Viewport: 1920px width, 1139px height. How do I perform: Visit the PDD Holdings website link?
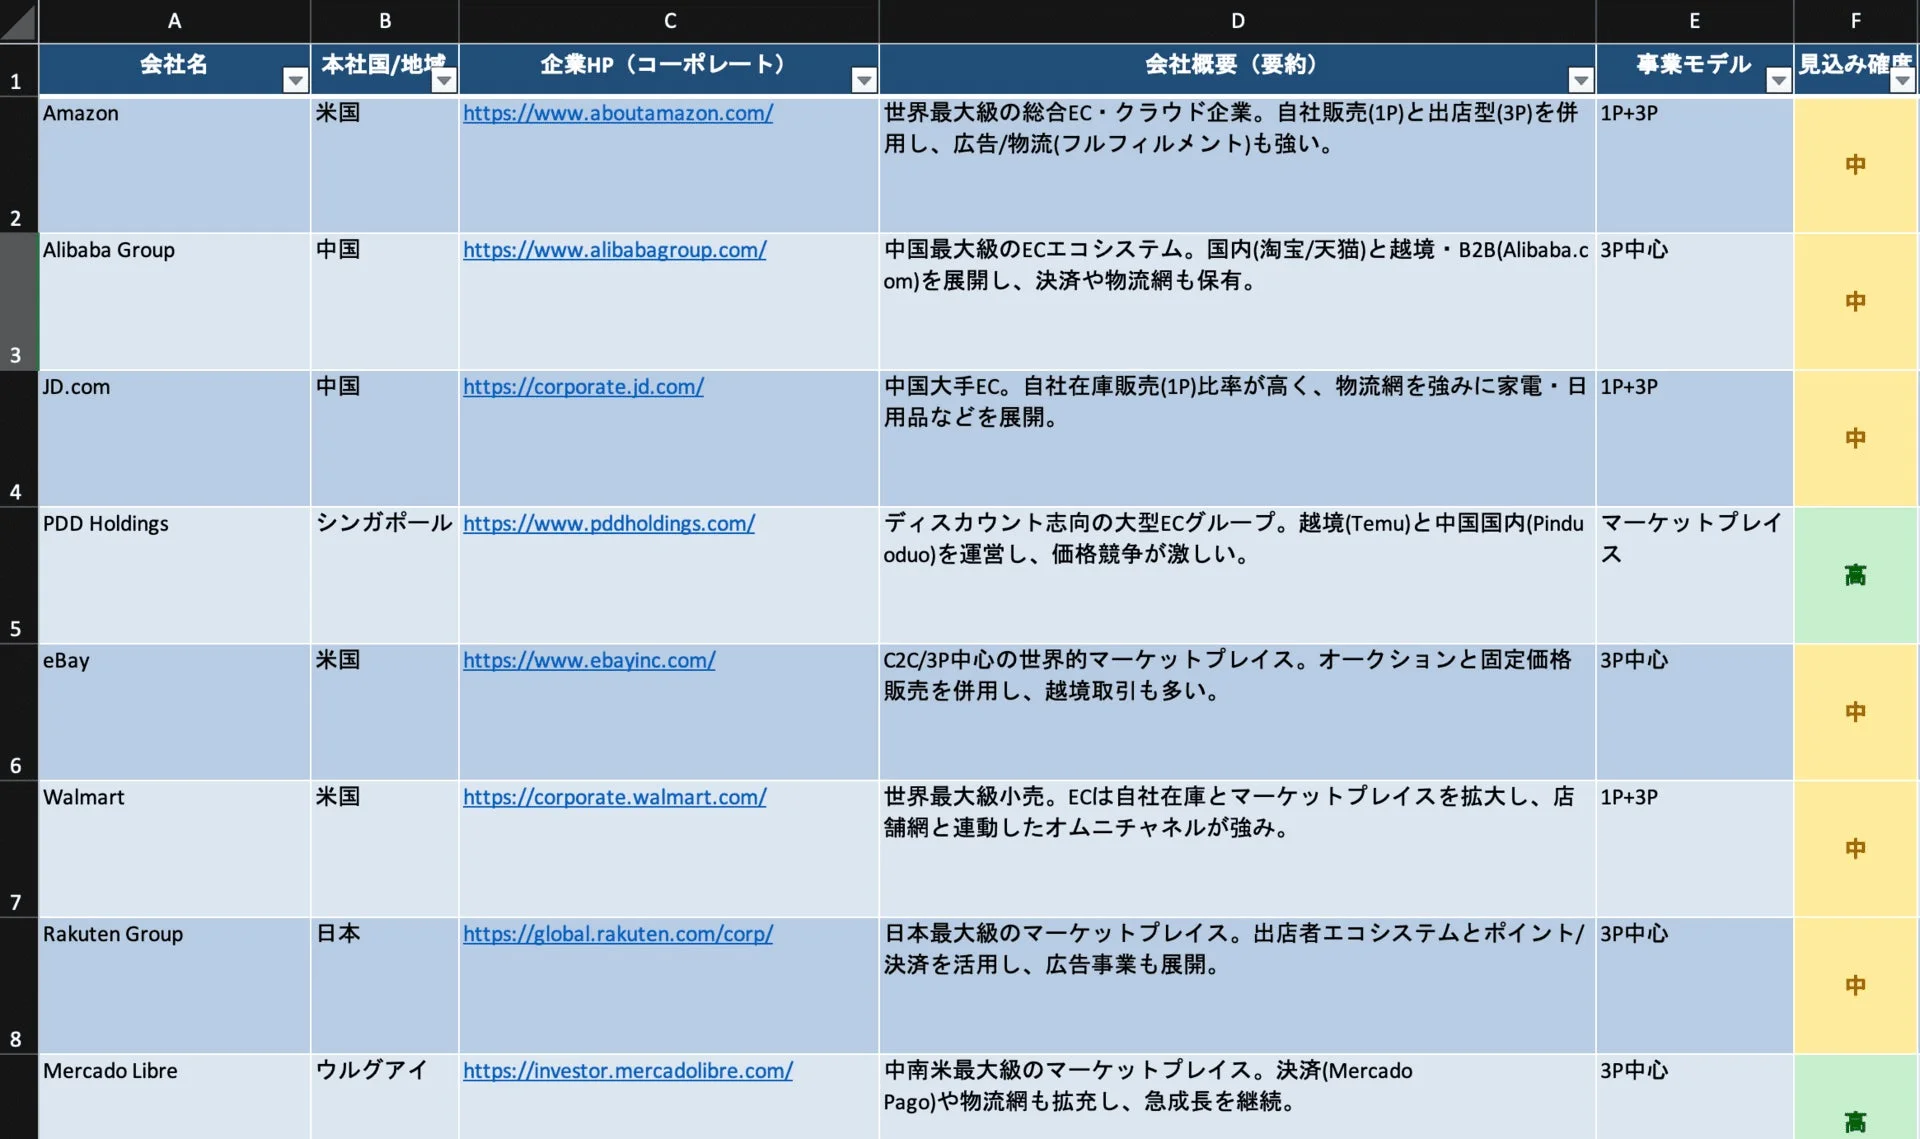point(609,523)
